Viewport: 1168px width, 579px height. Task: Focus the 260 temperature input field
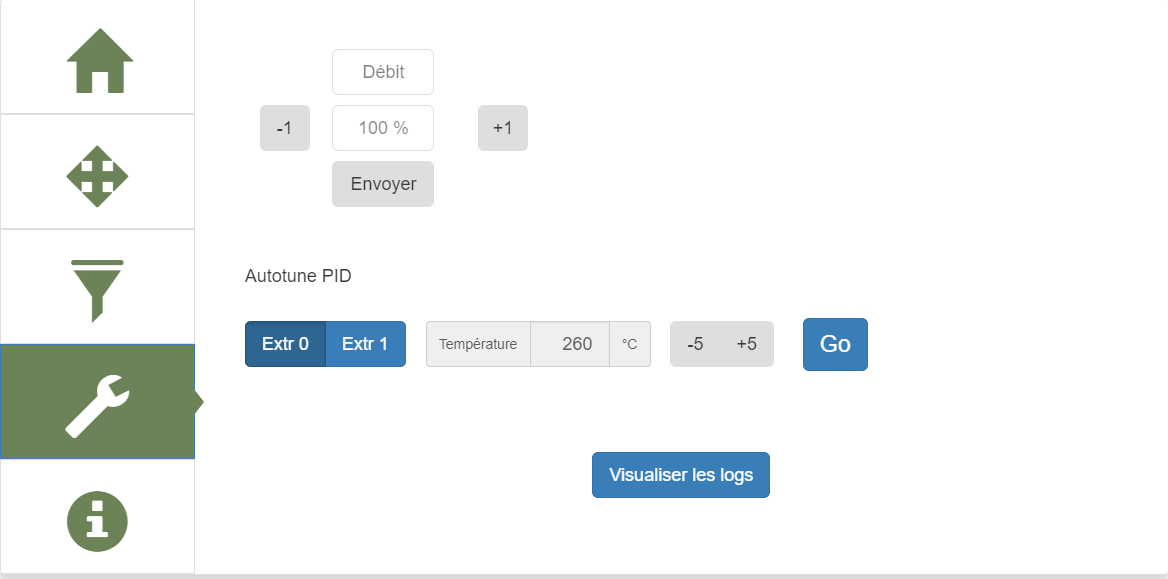[569, 344]
